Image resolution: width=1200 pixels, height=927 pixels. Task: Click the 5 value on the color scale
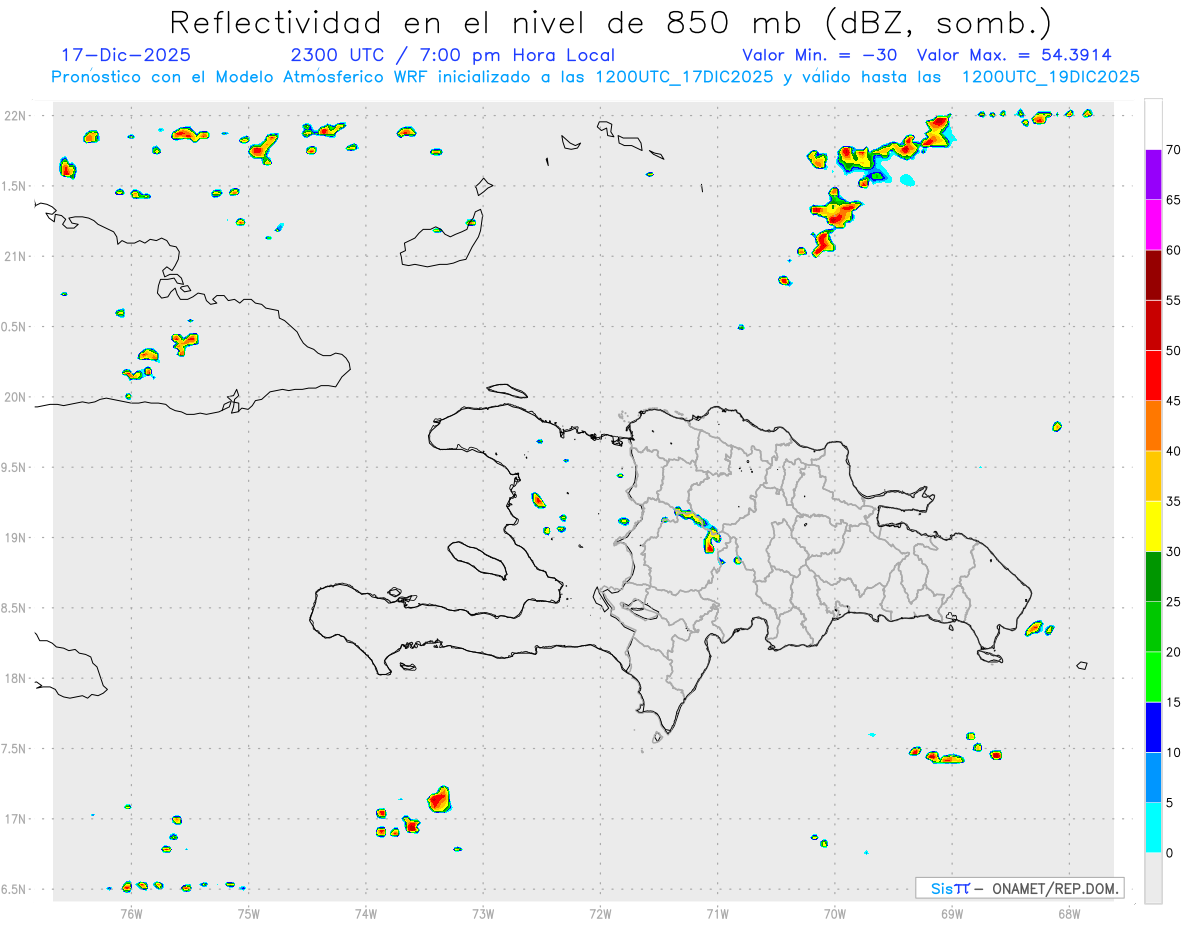(1170, 803)
